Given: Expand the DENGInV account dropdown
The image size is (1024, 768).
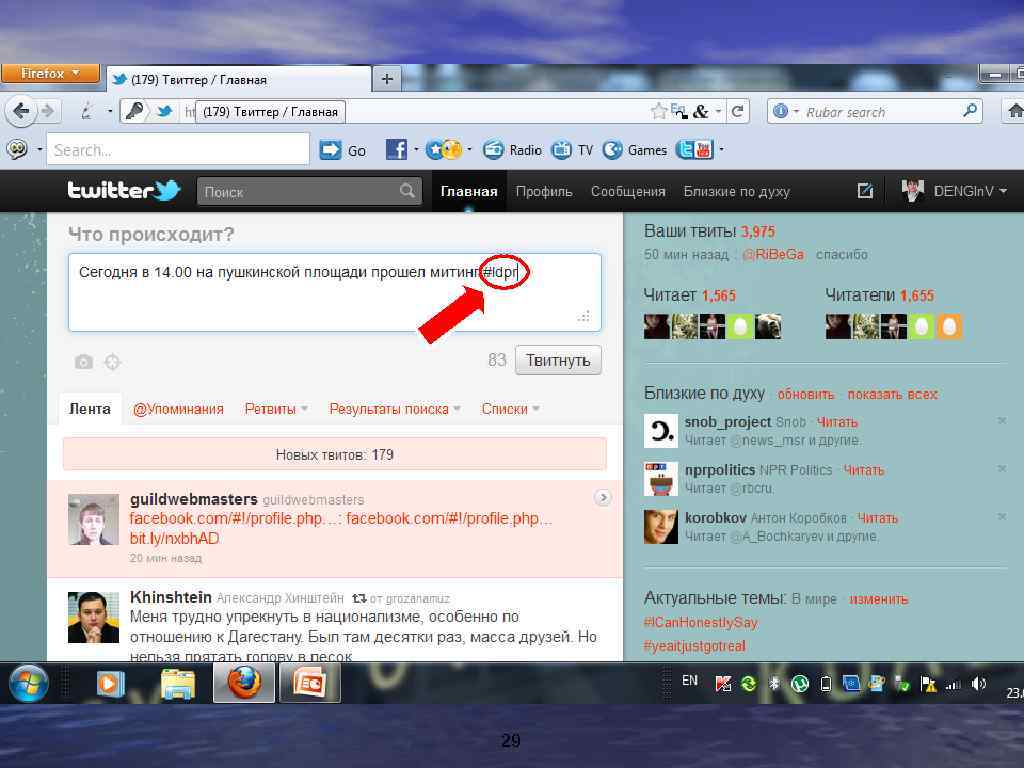Looking at the screenshot, I should point(1003,191).
